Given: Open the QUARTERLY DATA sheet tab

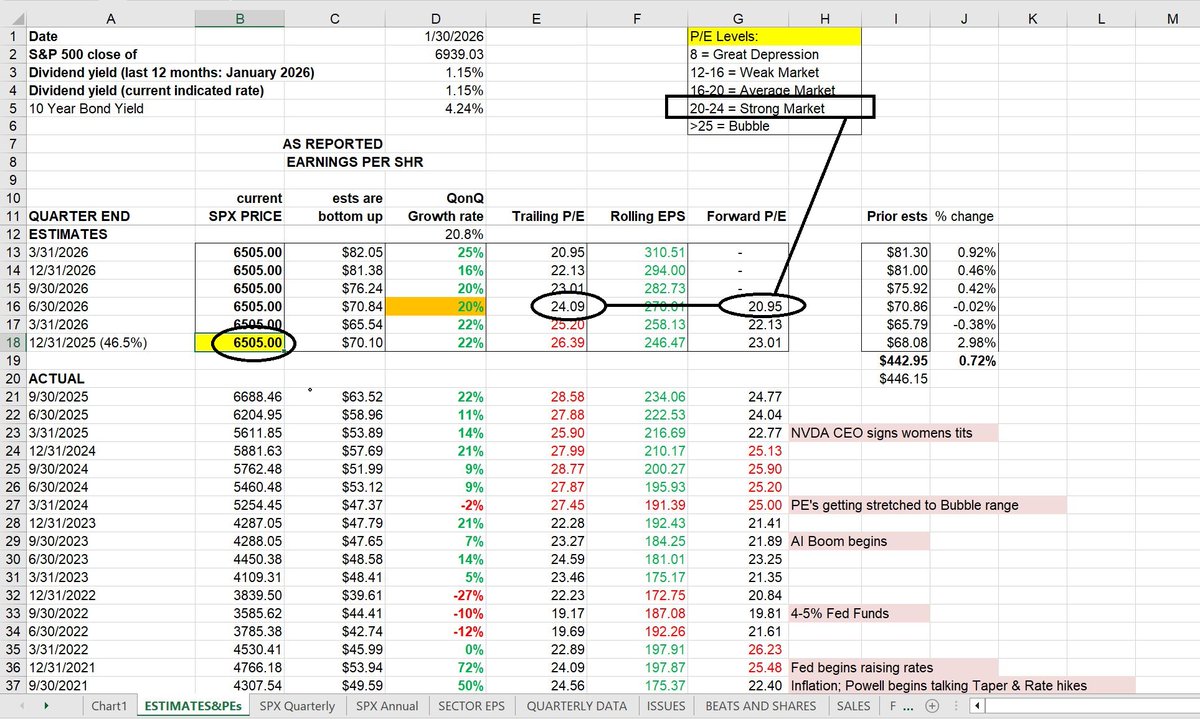Looking at the screenshot, I should click(578, 705).
